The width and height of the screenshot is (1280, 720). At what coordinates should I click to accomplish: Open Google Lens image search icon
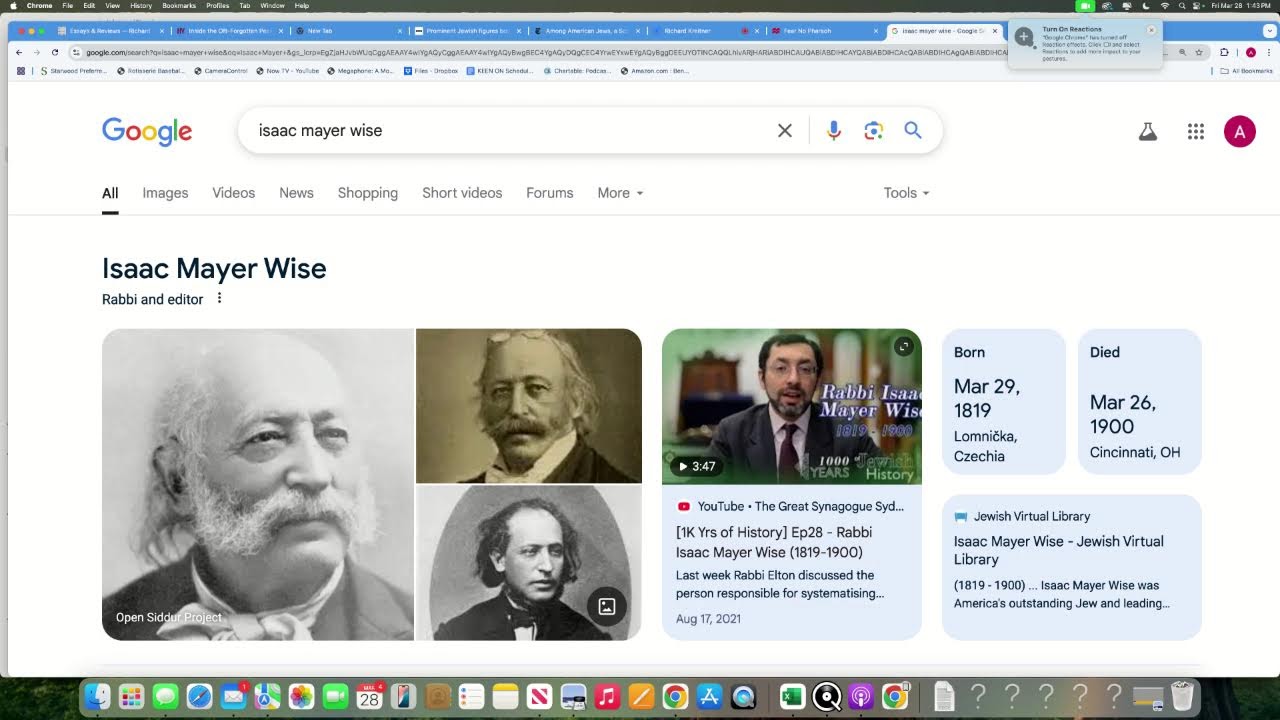click(x=873, y=131)
